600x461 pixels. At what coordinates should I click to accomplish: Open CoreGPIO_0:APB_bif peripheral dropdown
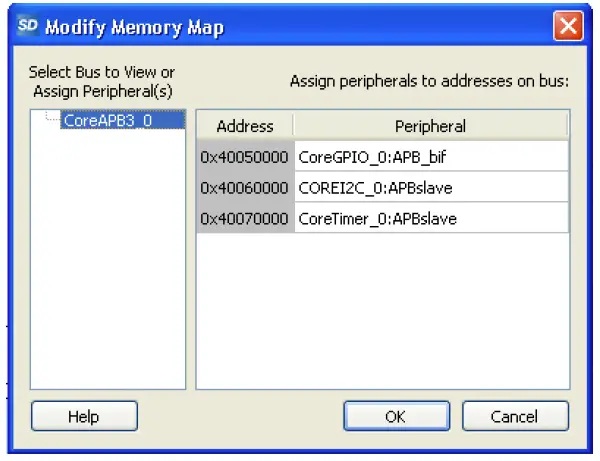[431, 157]
